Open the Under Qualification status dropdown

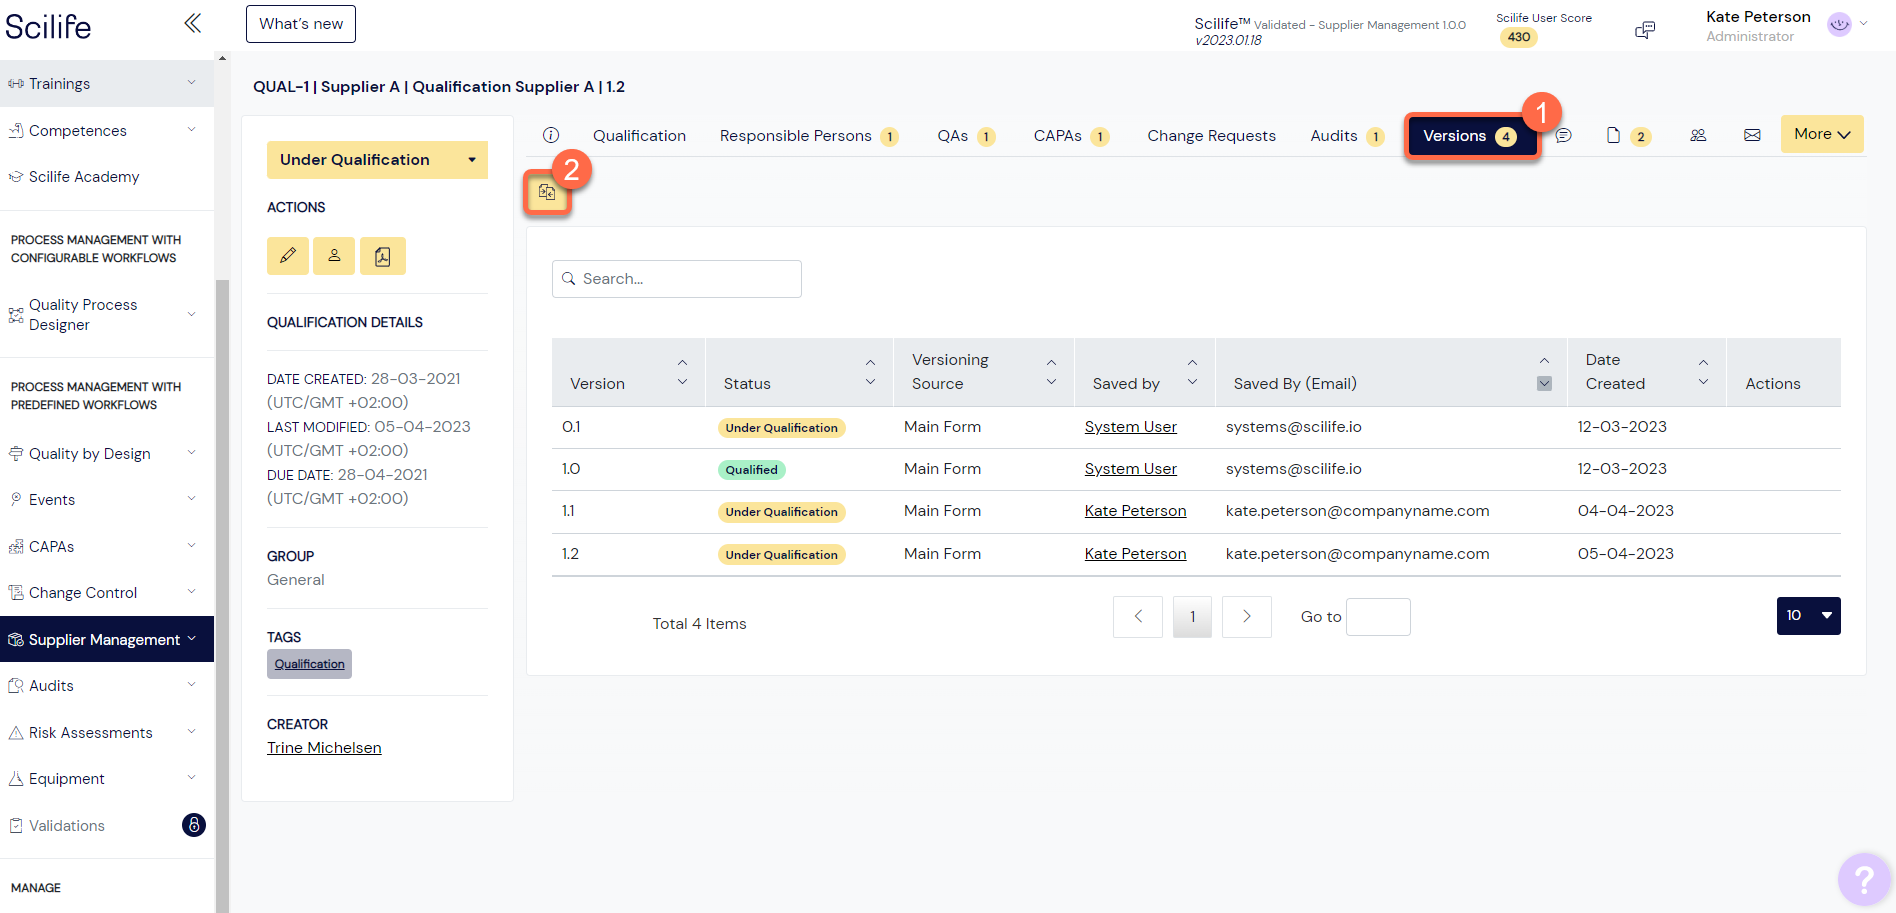click(x=377, y=160)
